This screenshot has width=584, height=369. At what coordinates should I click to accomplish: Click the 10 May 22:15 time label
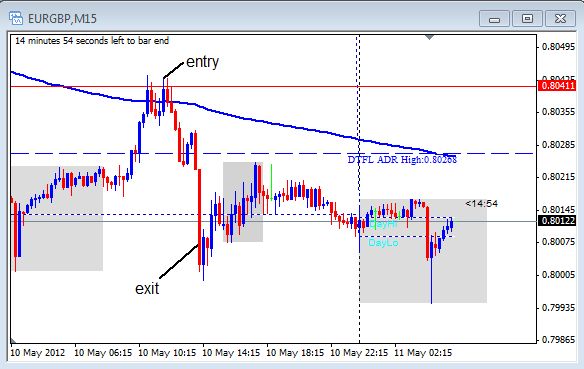(359, 352)
